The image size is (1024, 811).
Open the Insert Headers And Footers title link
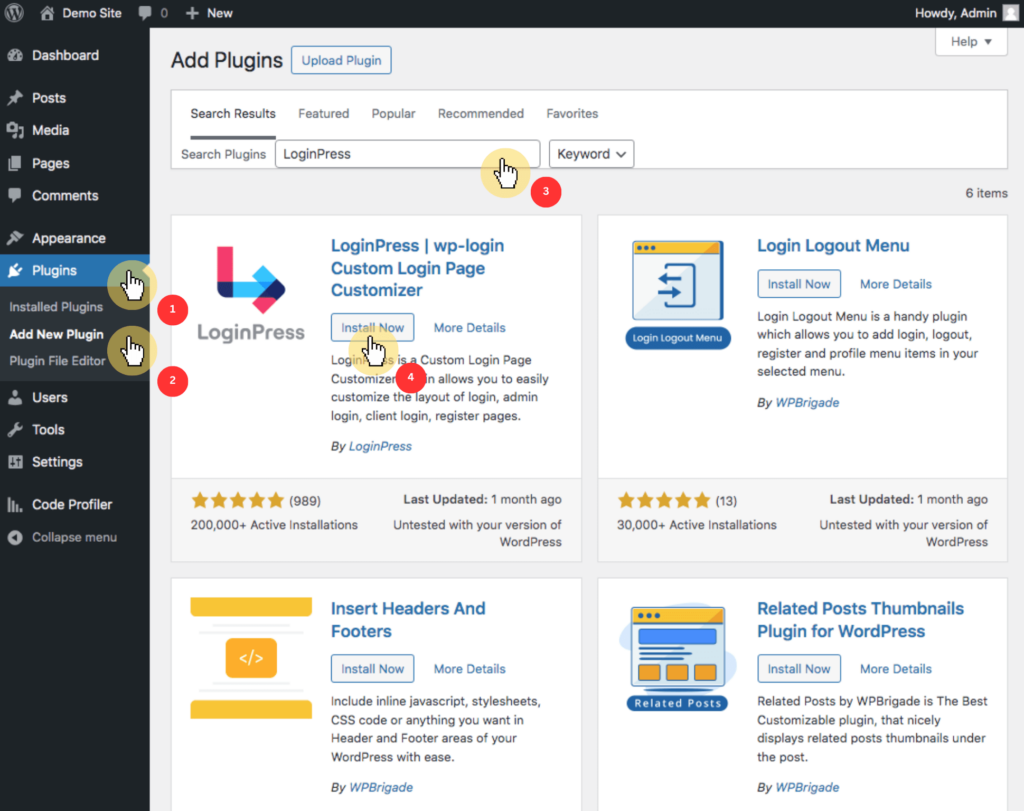[408, 620]
